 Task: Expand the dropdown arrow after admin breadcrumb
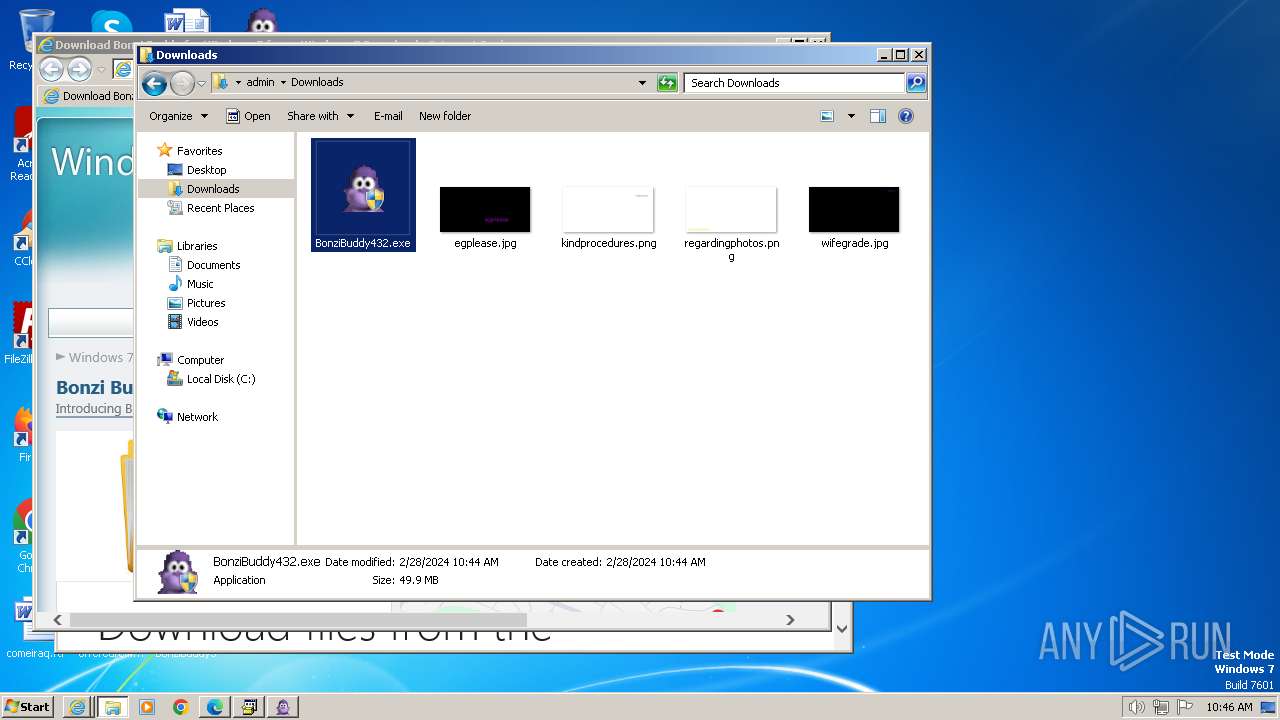click(283, 83)
